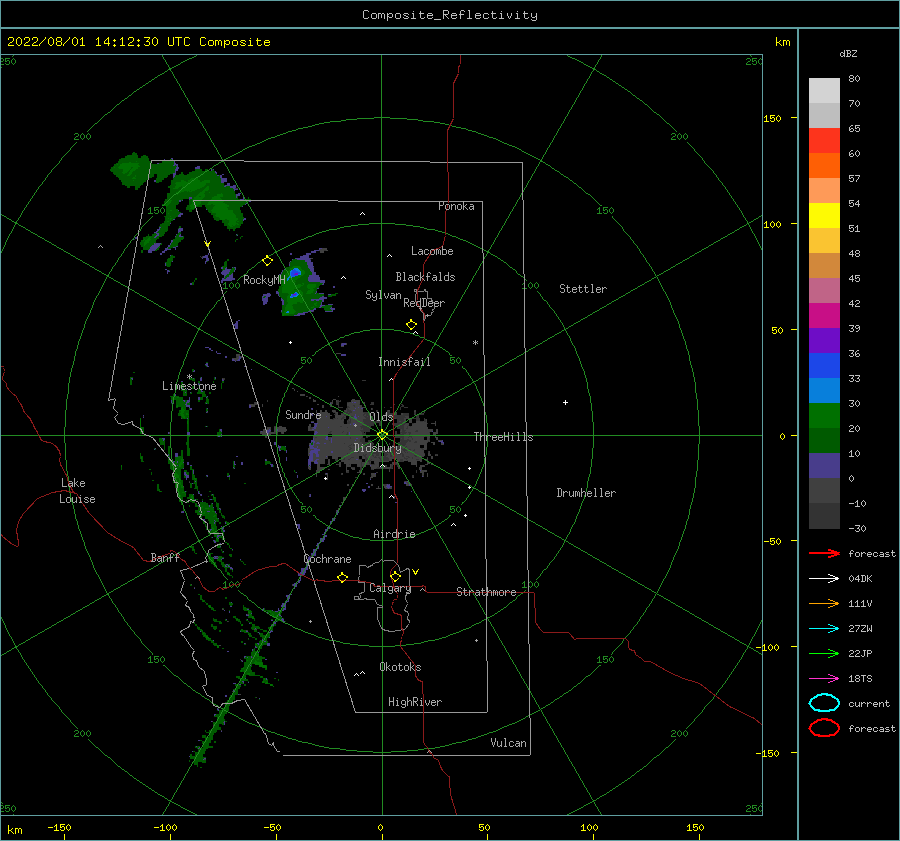Click the RockyMH label
Viewport: 900px width, 841px height.
[x=264, y=280]
